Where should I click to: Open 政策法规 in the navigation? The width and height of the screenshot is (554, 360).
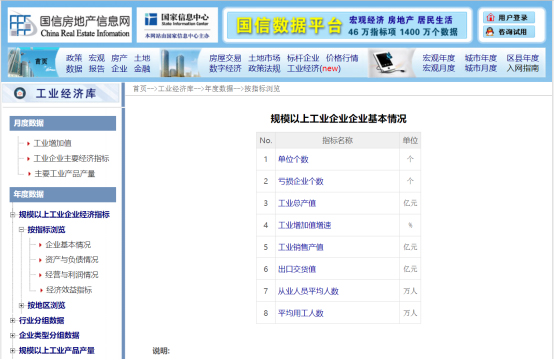tap(264, 69)
